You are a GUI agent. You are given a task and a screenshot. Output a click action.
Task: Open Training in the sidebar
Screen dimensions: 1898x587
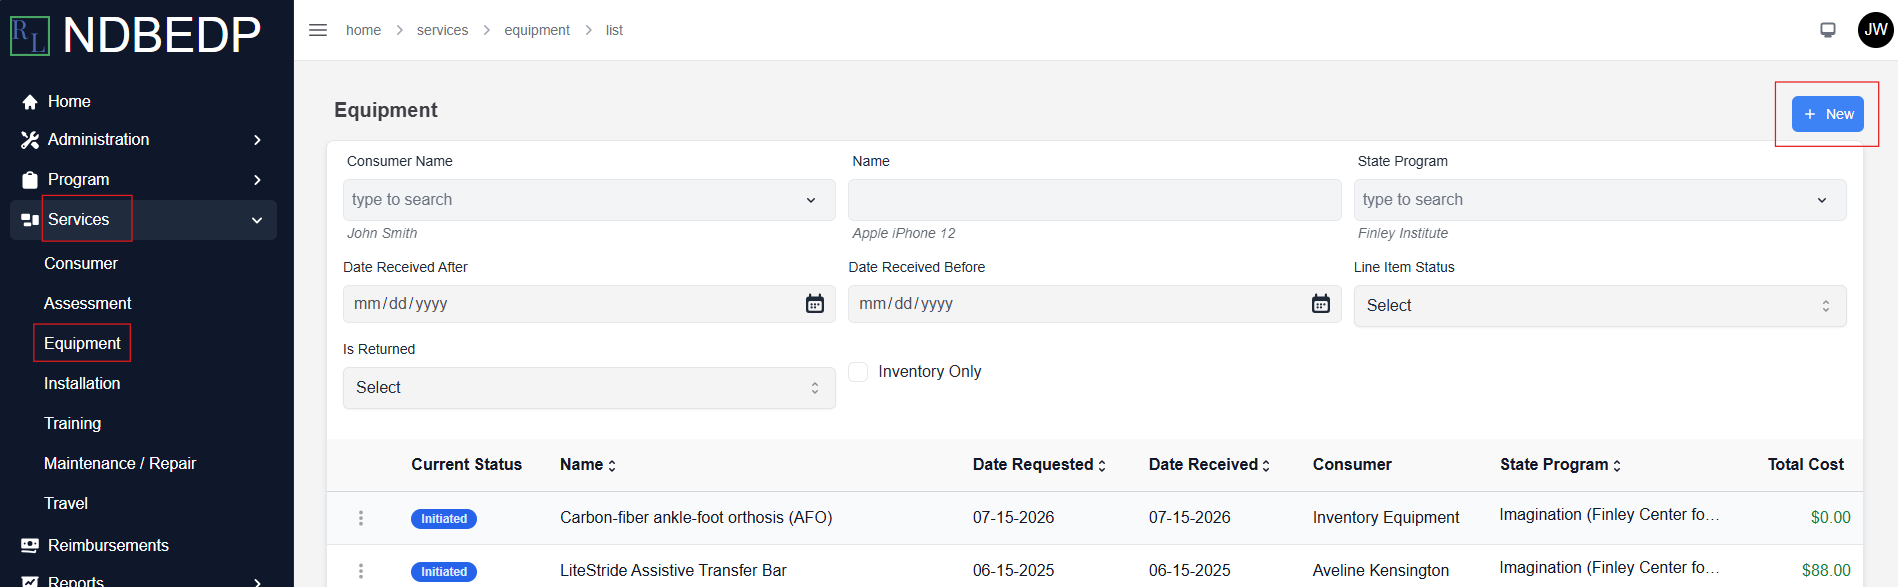pyautogui.click(x=72, y=424)
